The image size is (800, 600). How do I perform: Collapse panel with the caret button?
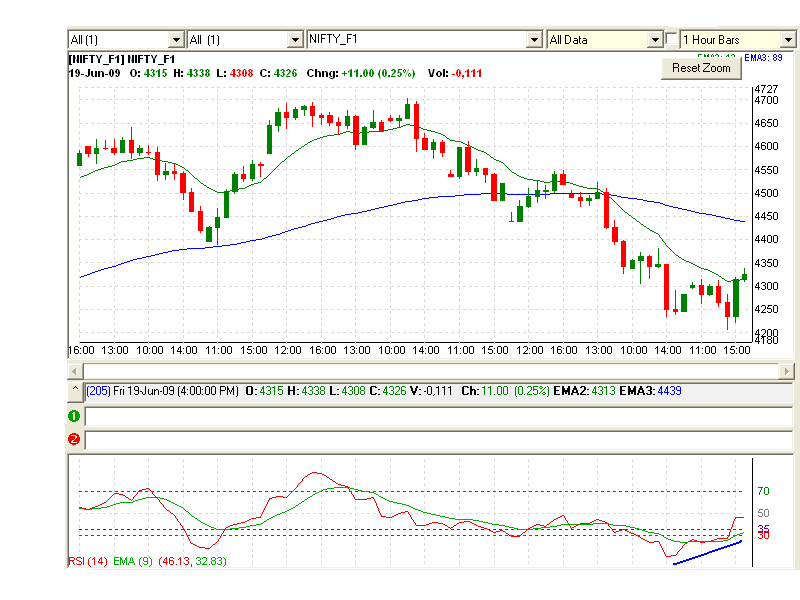tap(75, 391)
